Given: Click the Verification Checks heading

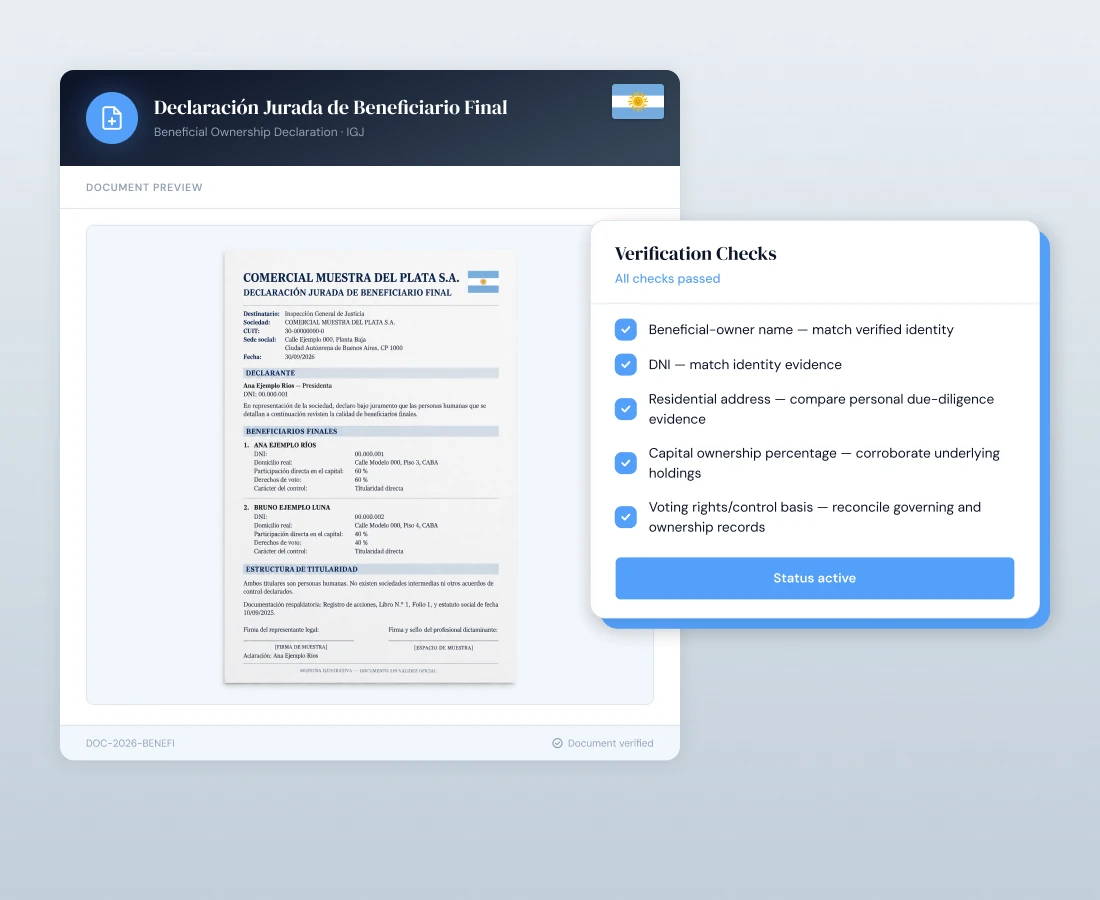Looking at the screenshot, I should (x=695, y=253).
